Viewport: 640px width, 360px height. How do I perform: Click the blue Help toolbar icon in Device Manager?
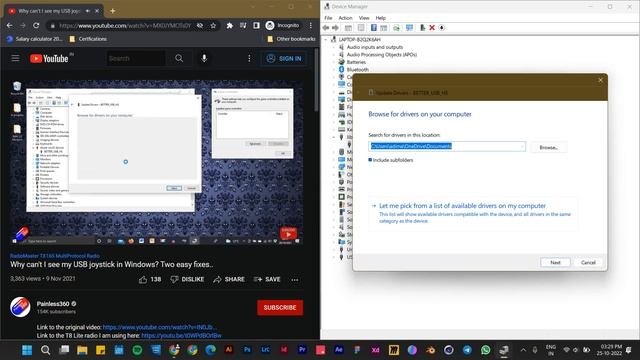[x=373, y=28]
